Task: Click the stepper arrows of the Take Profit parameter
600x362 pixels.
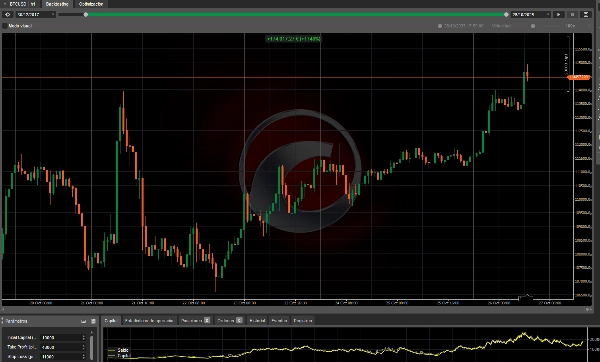Action: (x=83, y=347)
